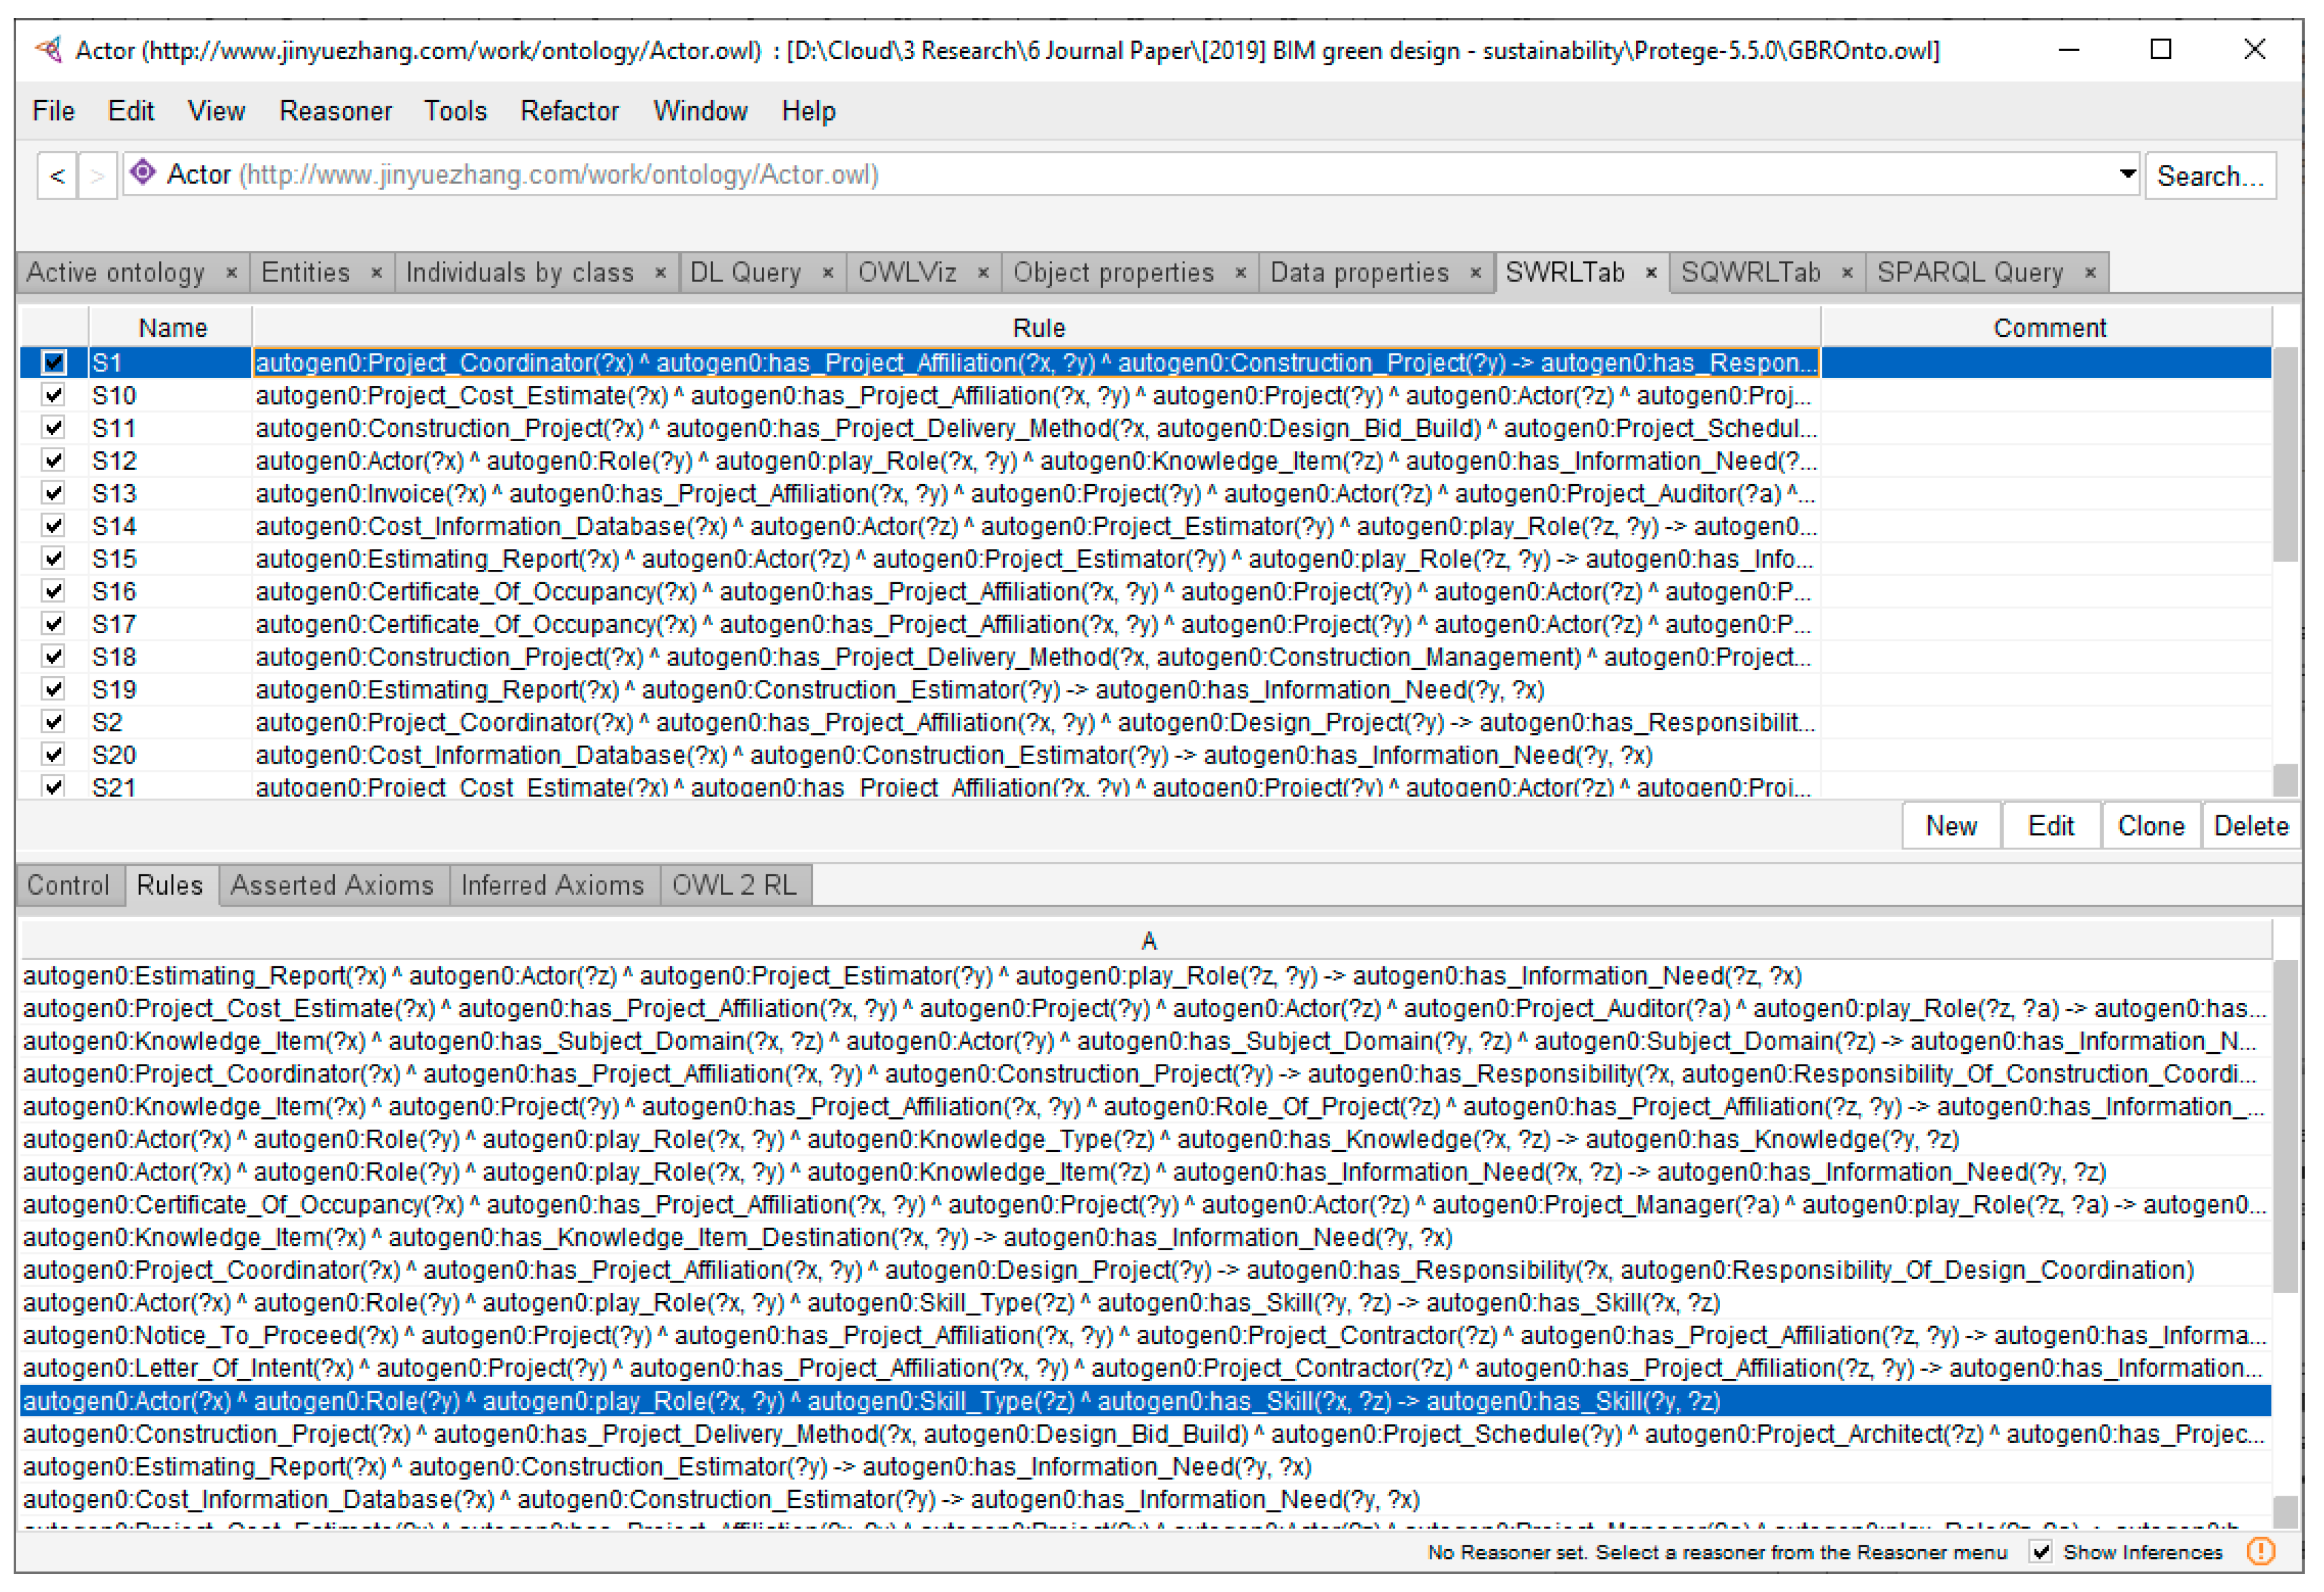
Task: Close the SPARQL Query tab
Action: pos(2090,272)
